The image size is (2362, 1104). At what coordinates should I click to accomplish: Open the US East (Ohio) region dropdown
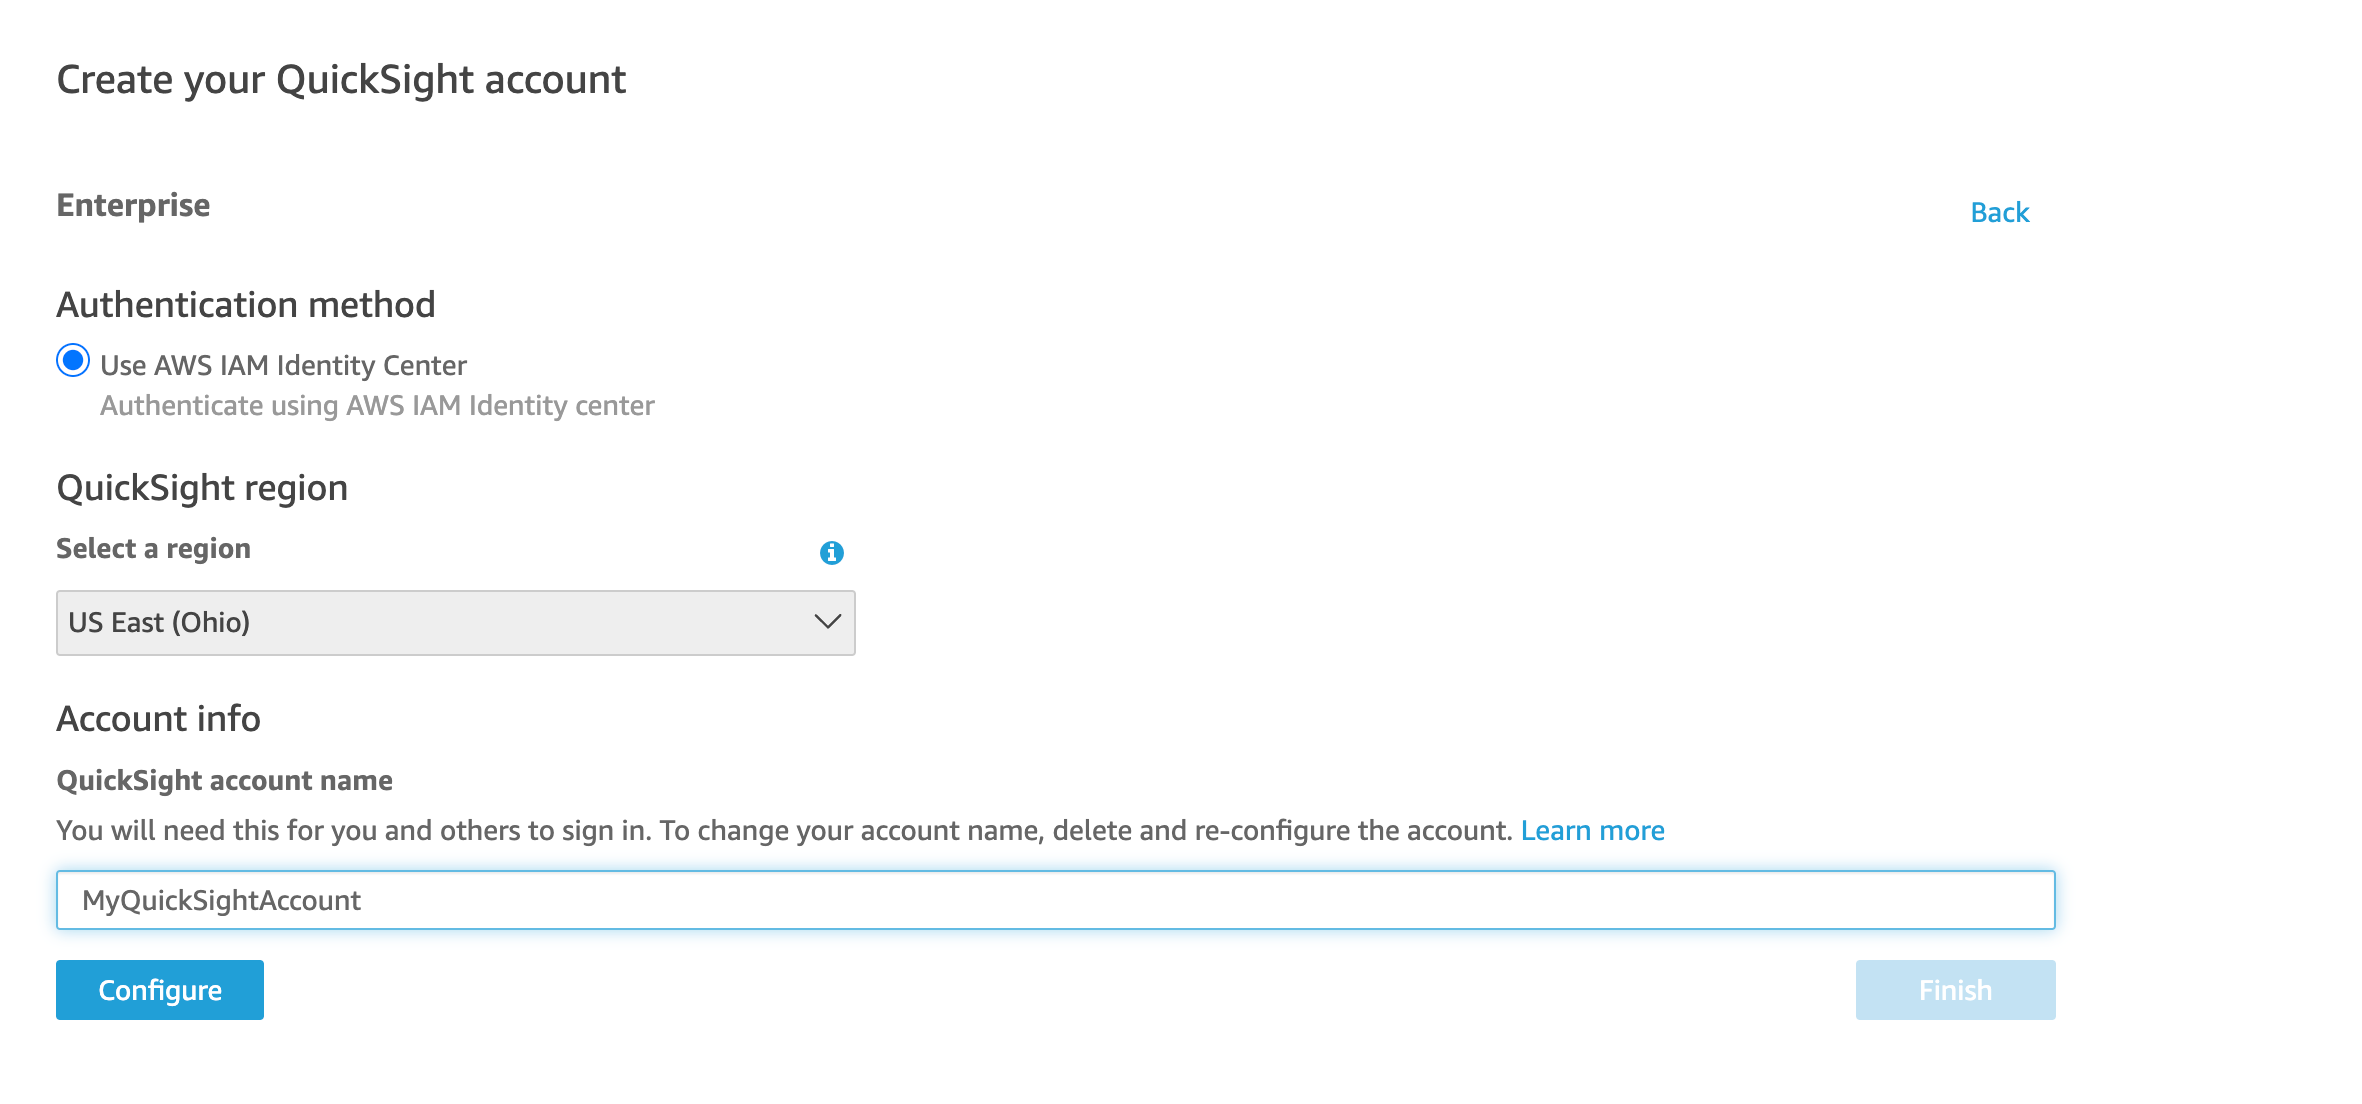456,622
